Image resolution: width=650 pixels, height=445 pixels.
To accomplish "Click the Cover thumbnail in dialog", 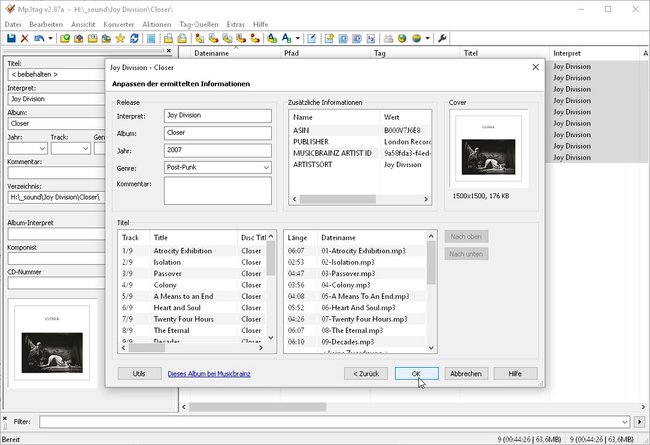I will point(488,149).
